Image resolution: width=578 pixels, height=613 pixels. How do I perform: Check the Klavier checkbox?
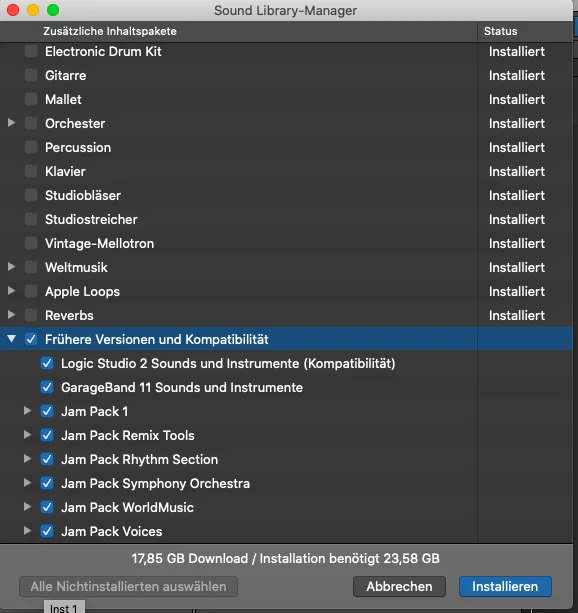31,171
